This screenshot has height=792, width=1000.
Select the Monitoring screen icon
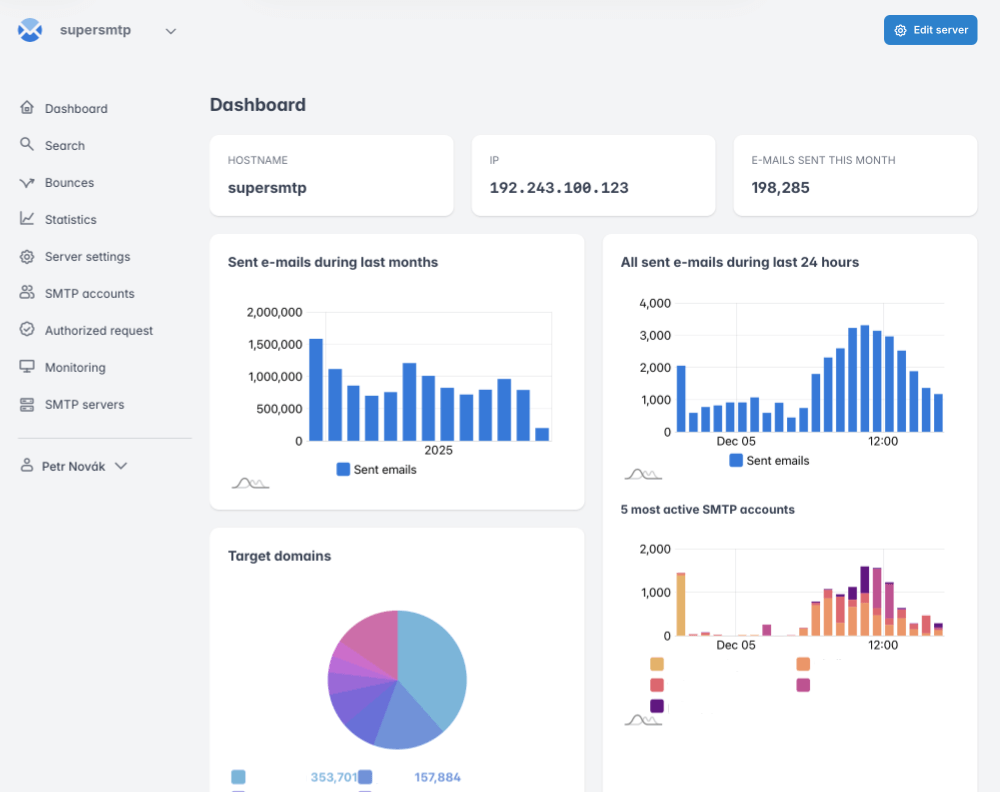point(27,367)
